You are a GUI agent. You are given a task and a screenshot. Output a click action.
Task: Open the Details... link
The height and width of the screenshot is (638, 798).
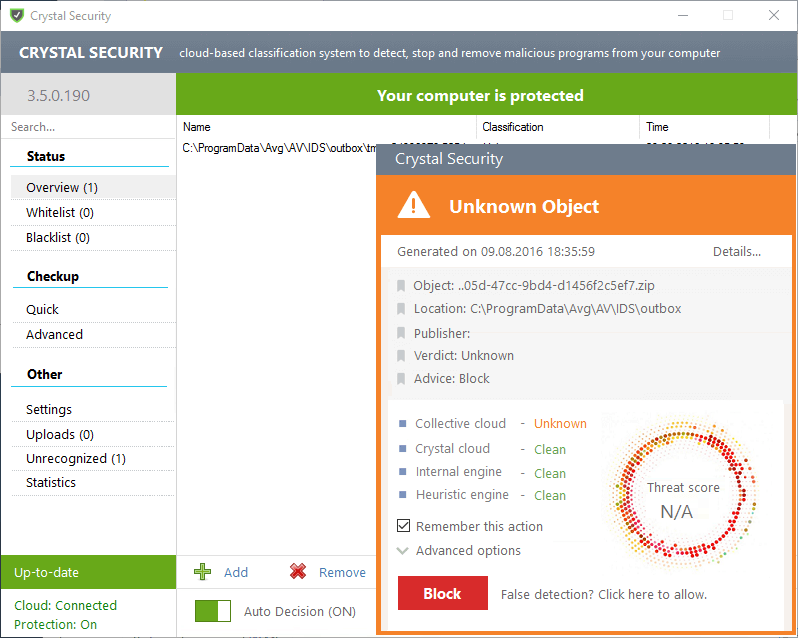coord(736,251)
